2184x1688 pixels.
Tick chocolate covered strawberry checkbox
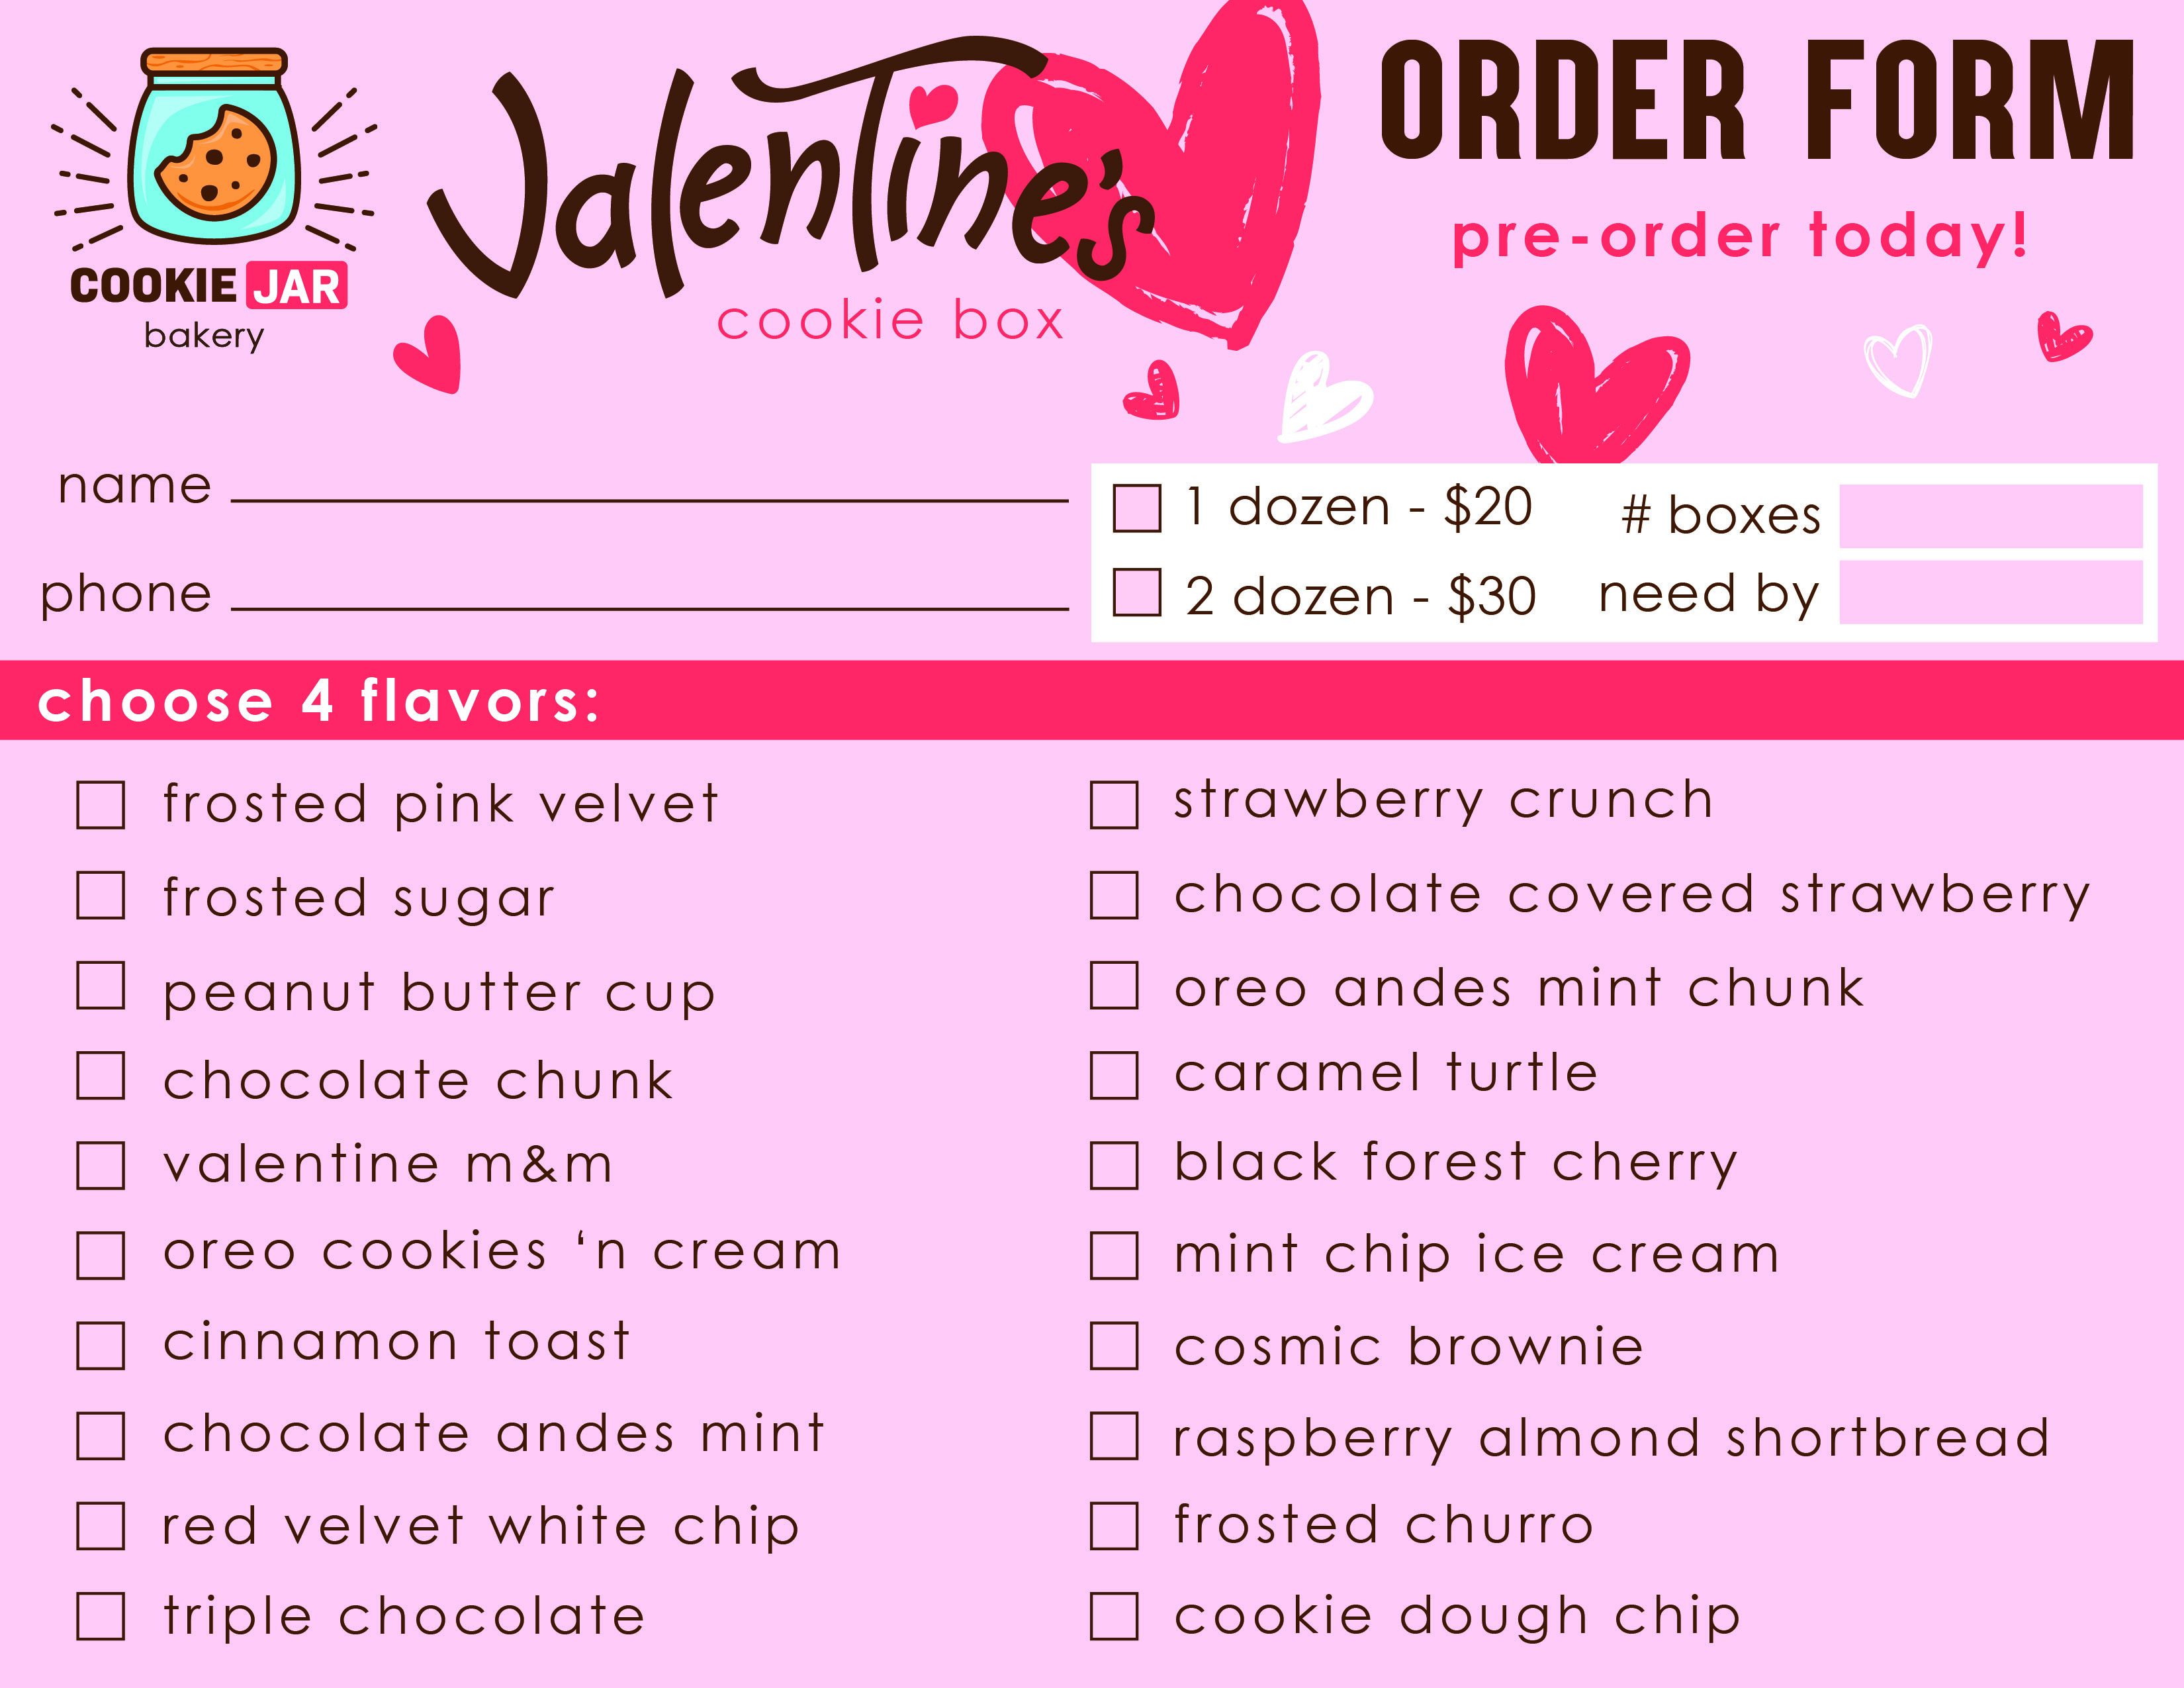[1114, 895]
